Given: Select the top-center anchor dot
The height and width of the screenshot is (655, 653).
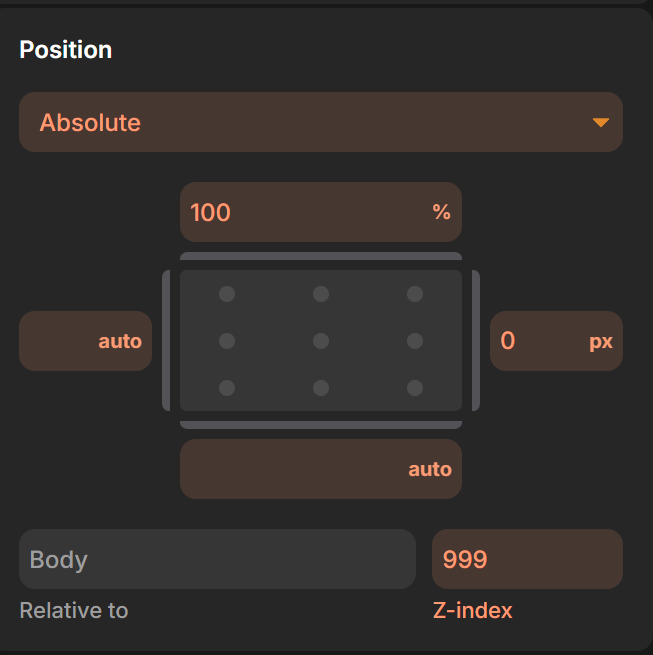Looking at the screenshot, I should (321, 294).
